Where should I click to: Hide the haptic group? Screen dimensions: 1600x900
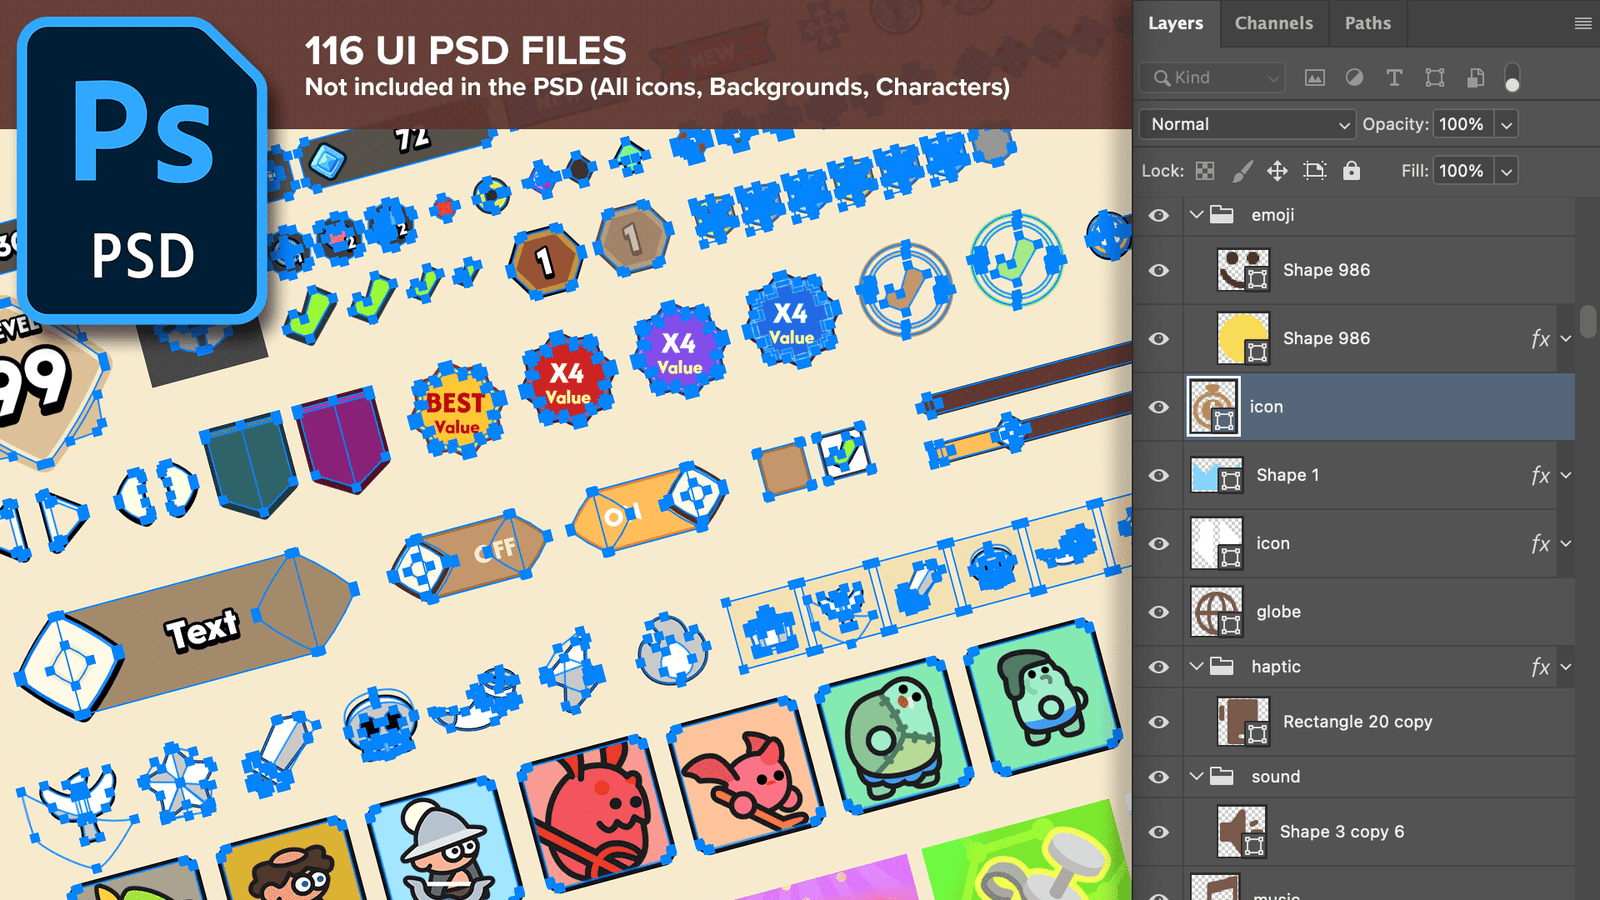[x=1159, y=667]
